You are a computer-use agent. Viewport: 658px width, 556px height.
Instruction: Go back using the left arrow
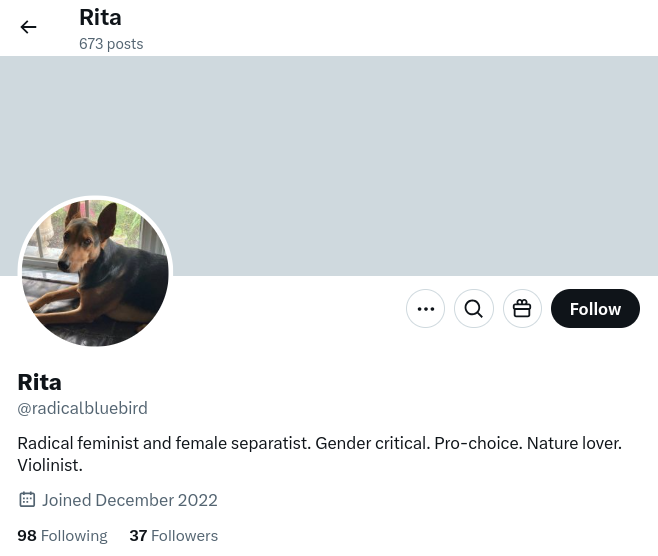(28, 28)
